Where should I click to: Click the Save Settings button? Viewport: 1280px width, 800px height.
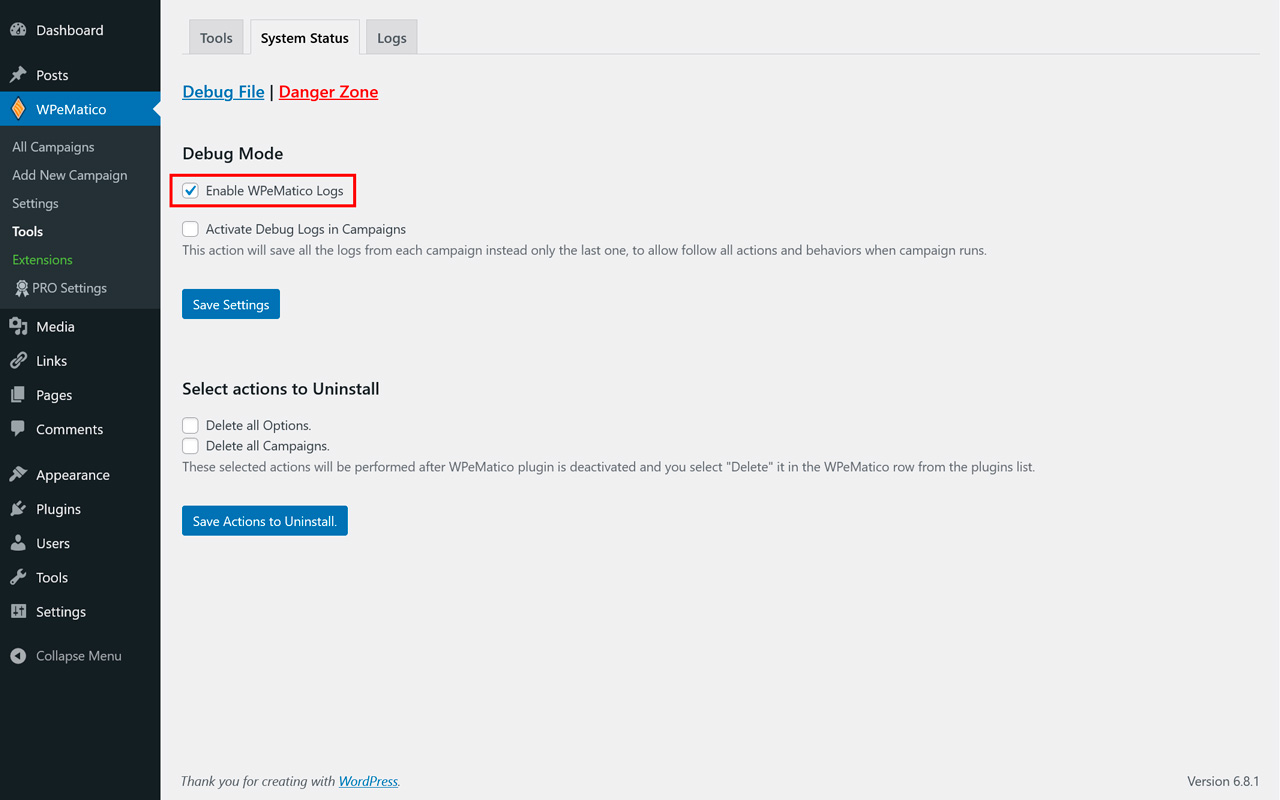pyautogui.click(x=231, y=304)
